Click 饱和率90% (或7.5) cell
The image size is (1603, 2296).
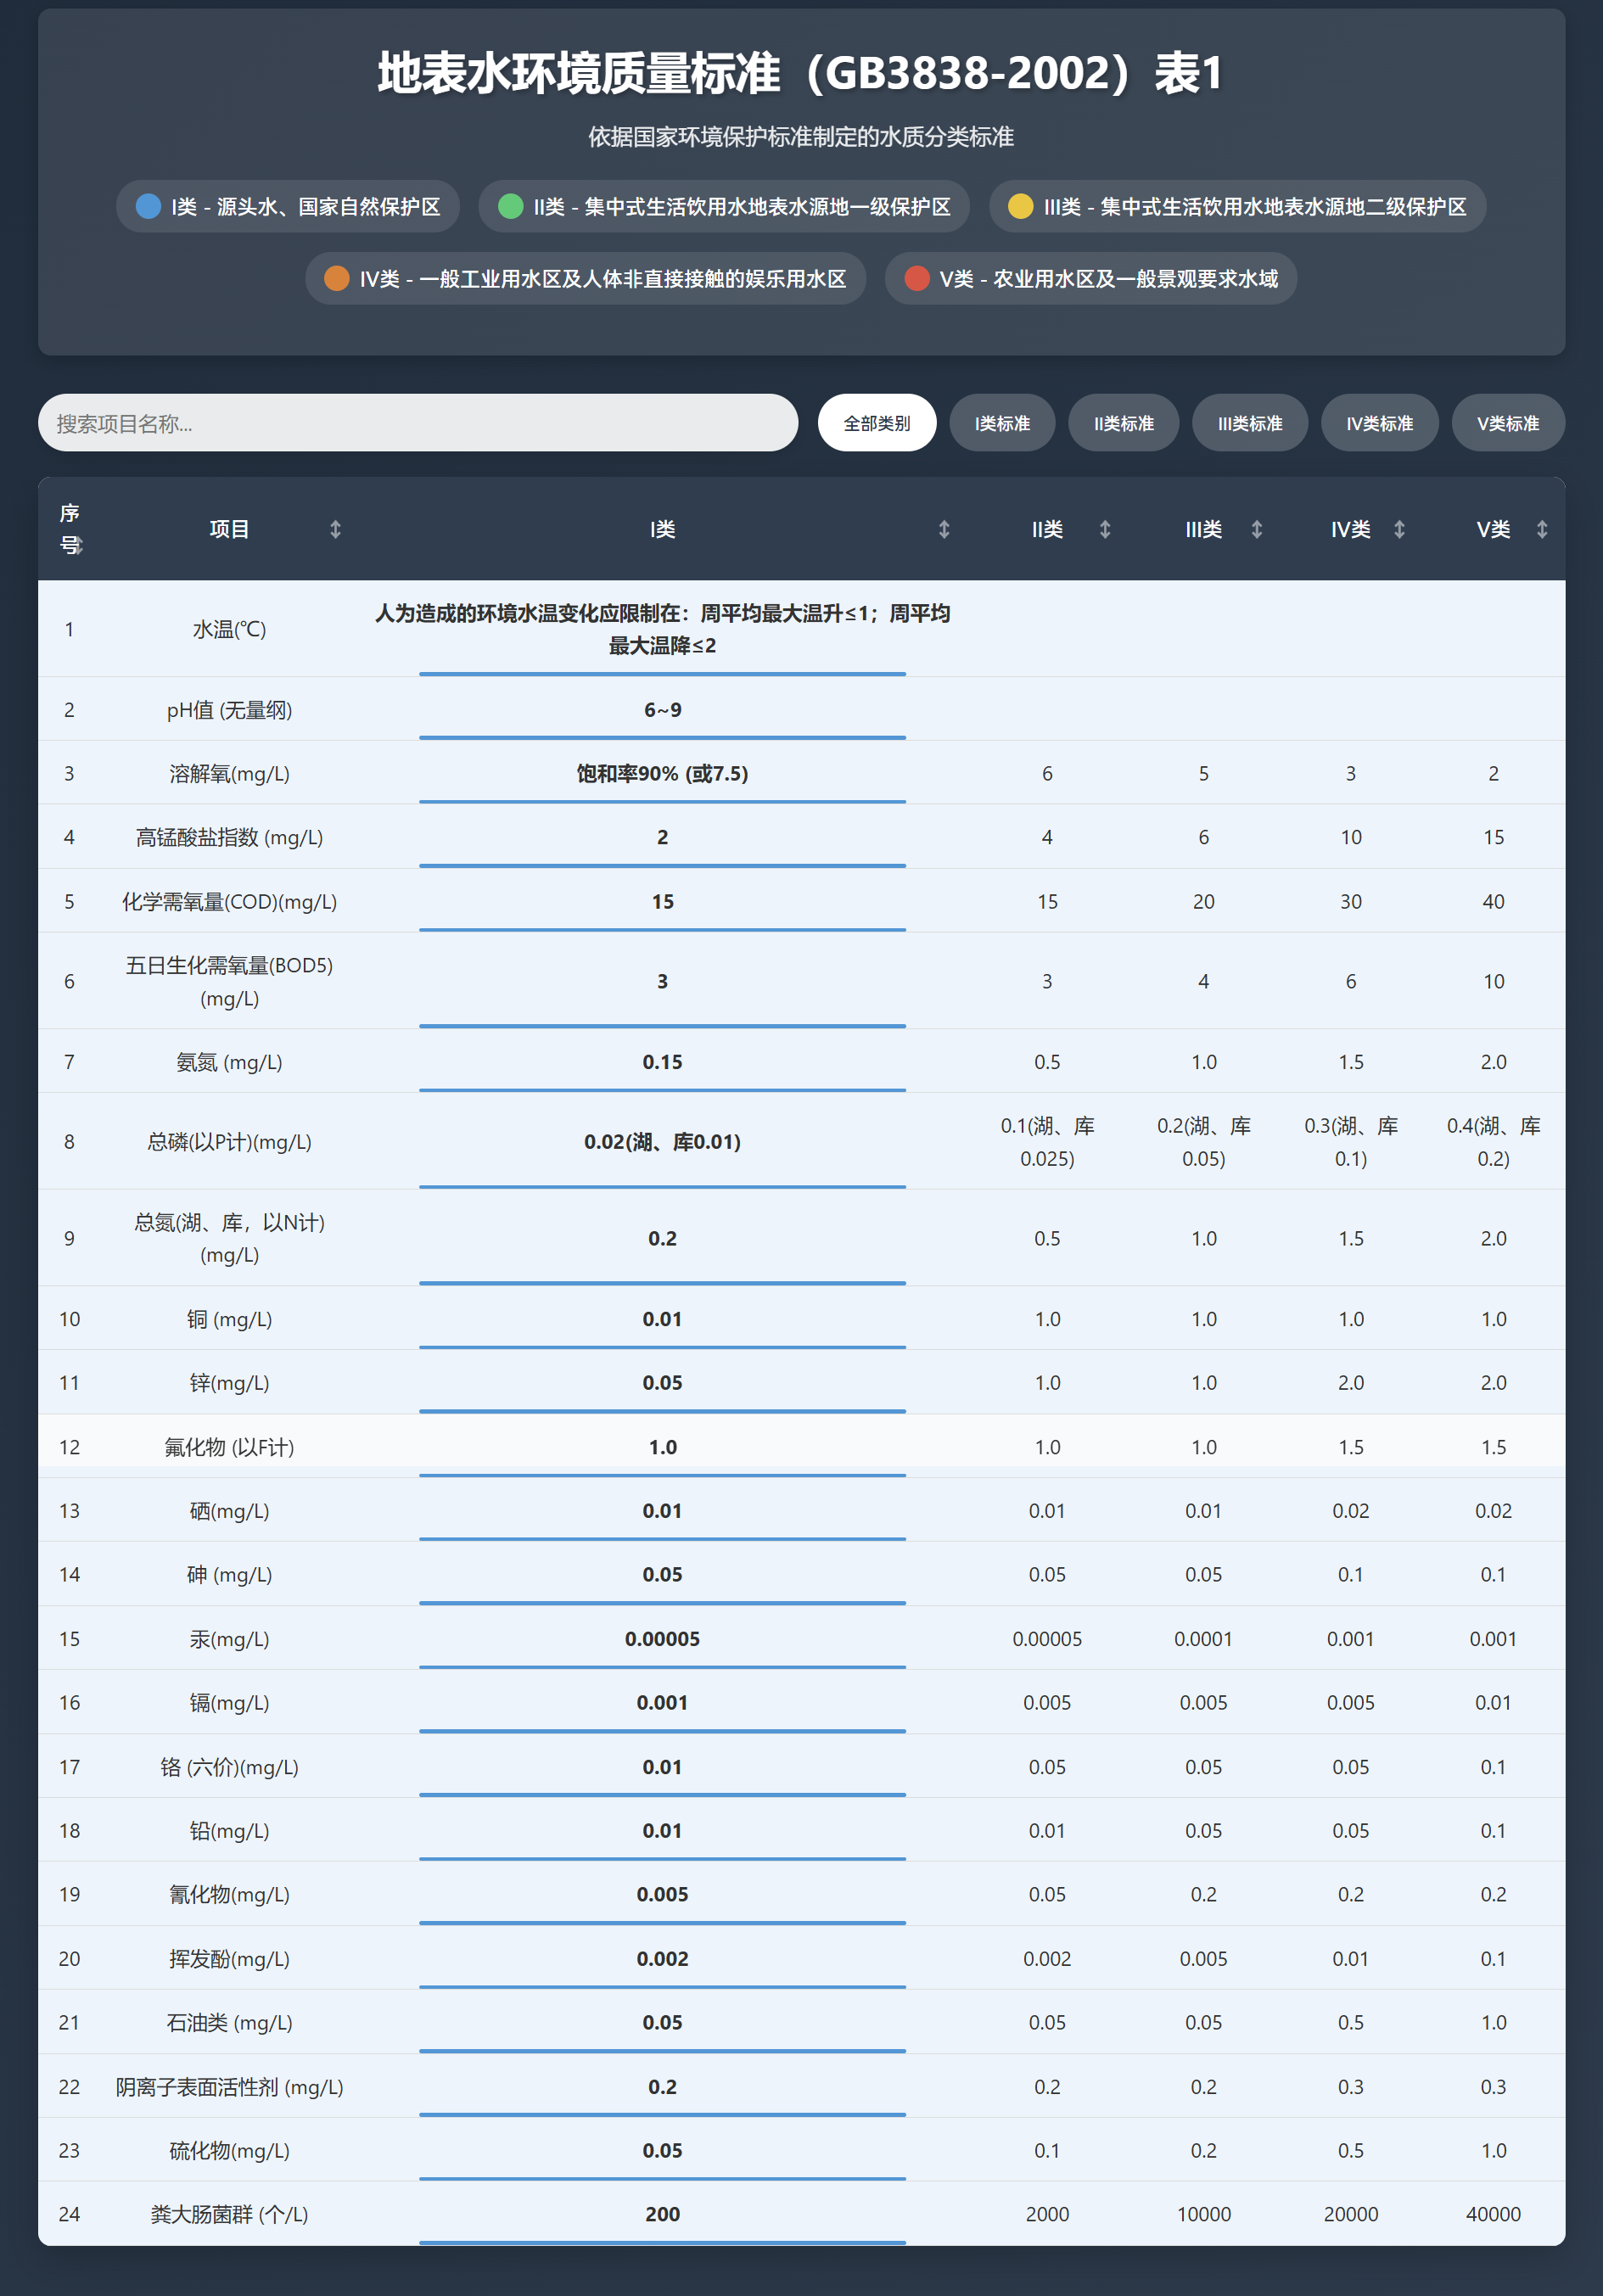tap(662, 773)
